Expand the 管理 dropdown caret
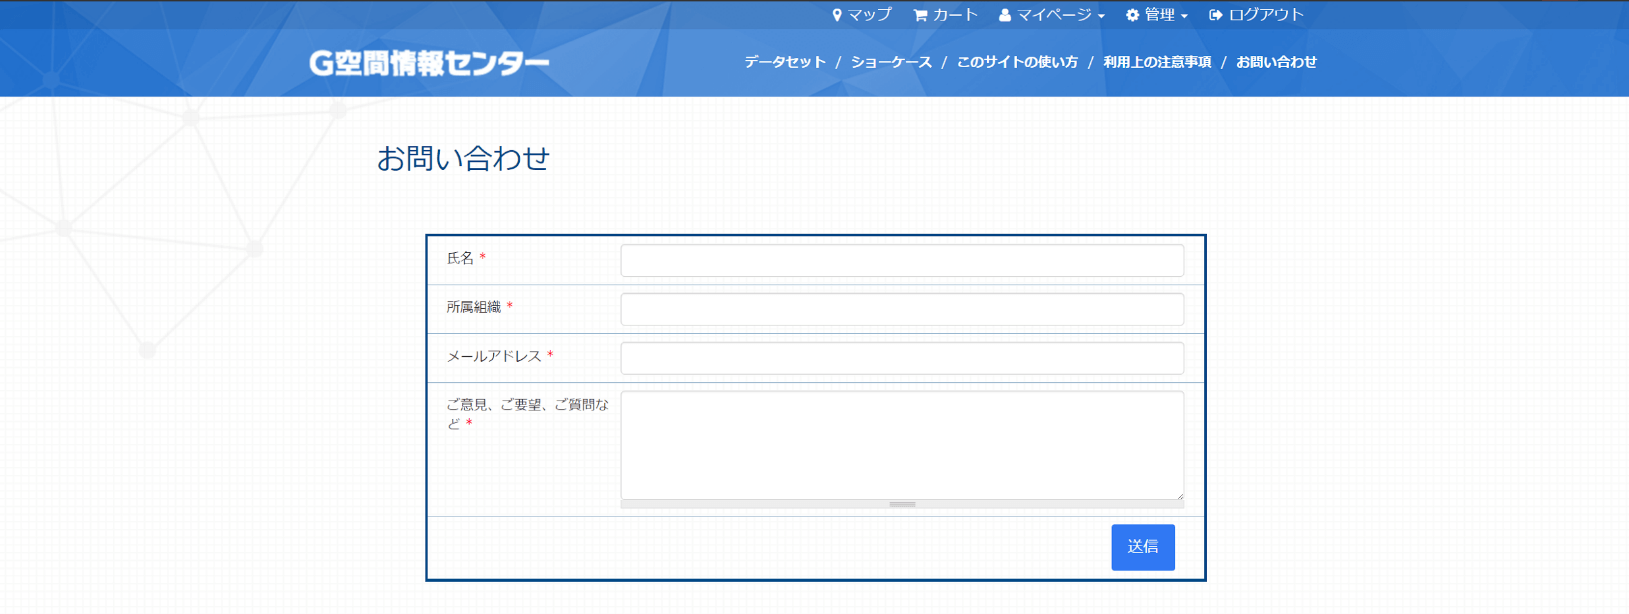 pyautogui.click(x=1184, y=16)
